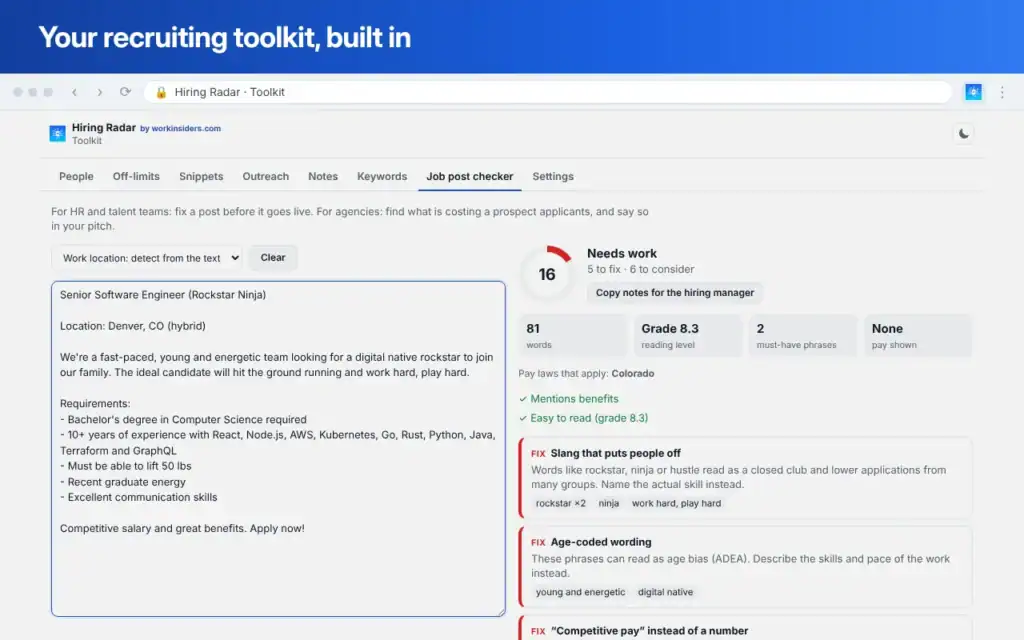Image resolution: width=1024 pixels, height=640 pixels.
Task: Open the Work location dropdown
Action: tap(147, 258)
